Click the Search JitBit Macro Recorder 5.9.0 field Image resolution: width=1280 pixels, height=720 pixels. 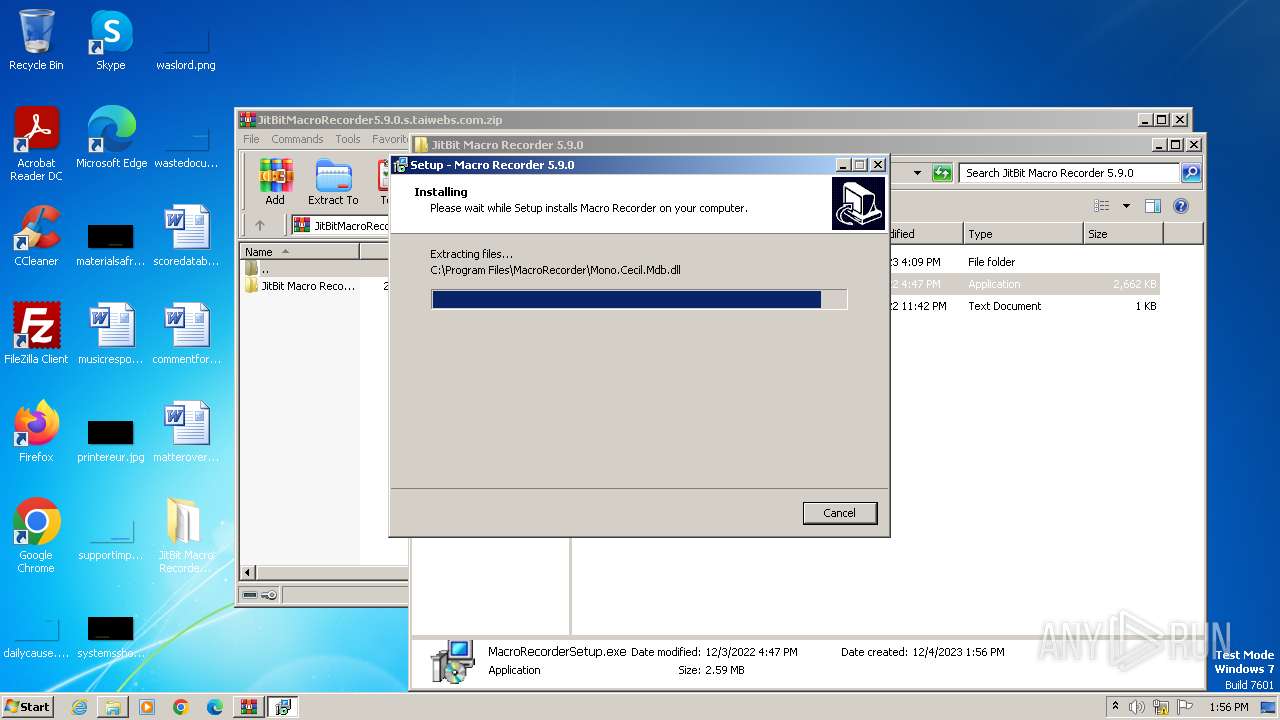pyautogui.click(x=1070, y=173)
